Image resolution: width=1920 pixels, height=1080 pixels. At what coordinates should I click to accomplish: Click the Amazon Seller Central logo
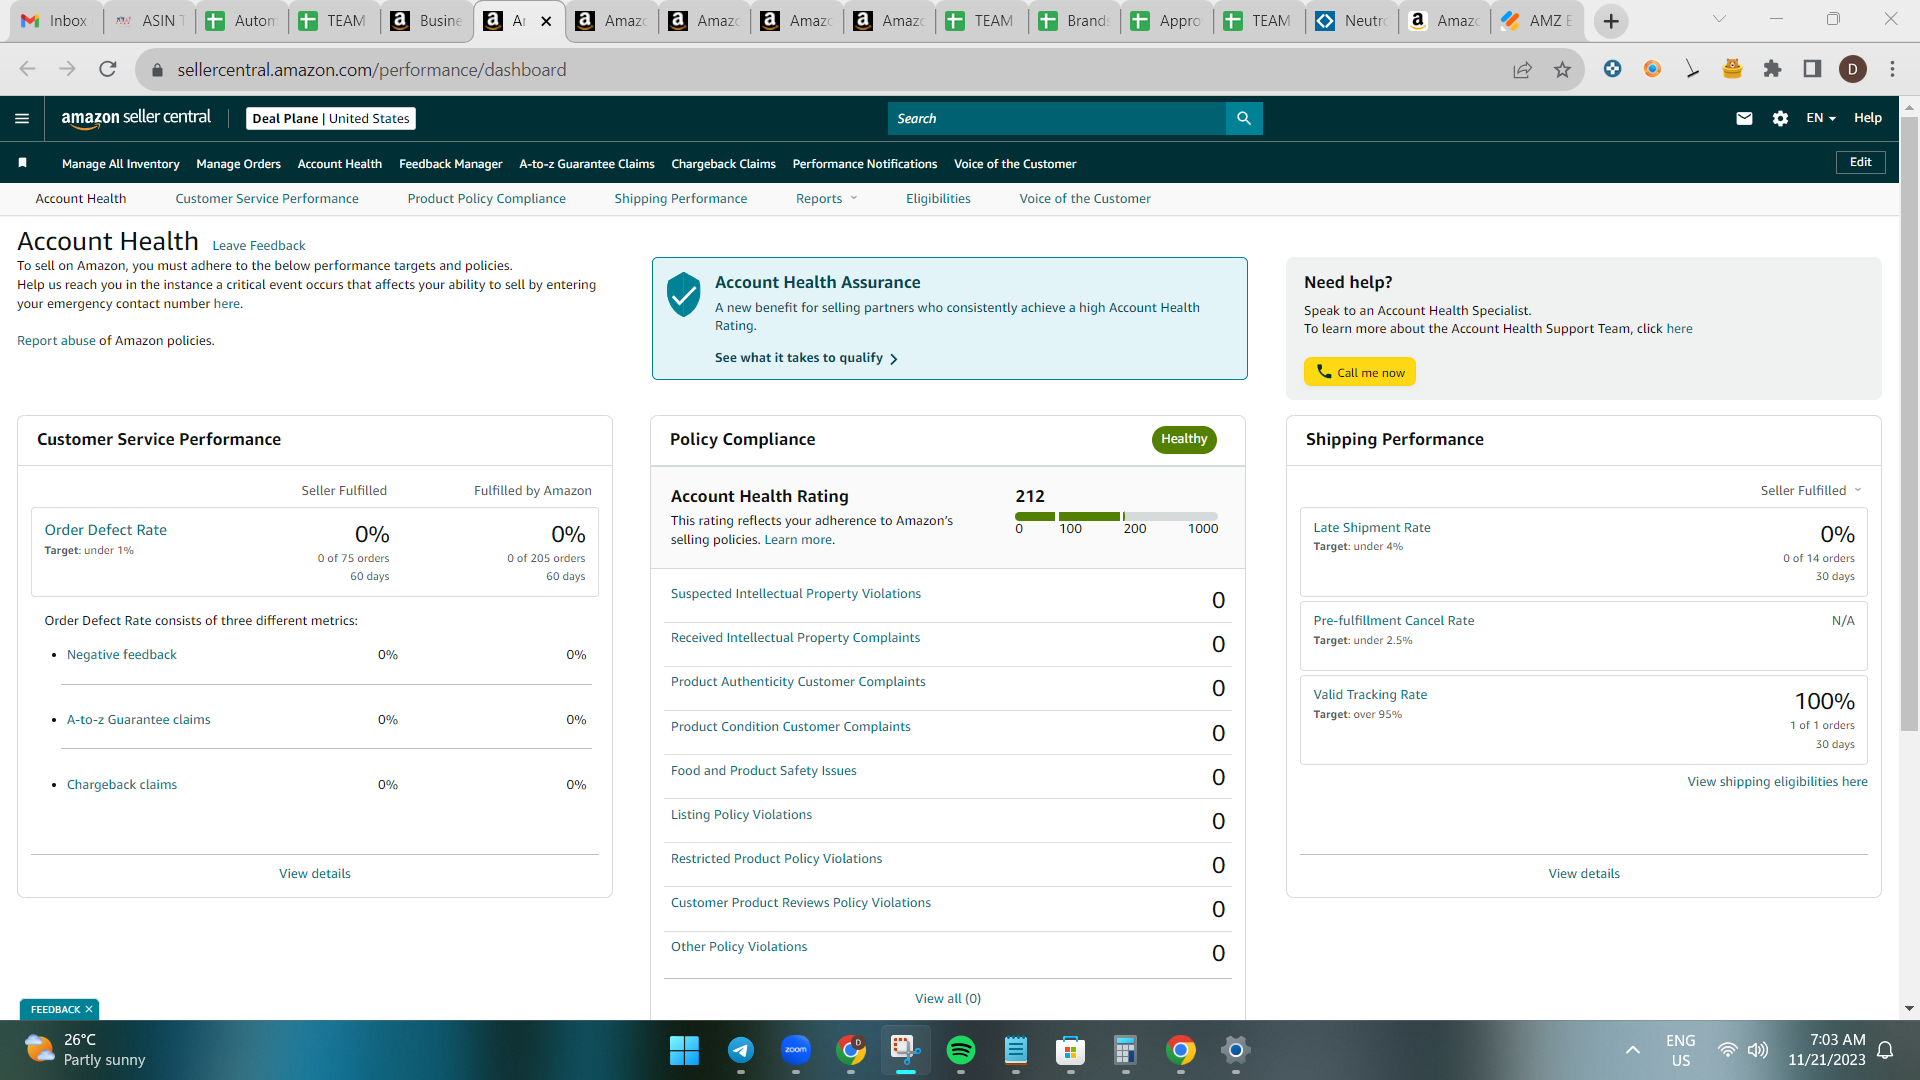136,118
